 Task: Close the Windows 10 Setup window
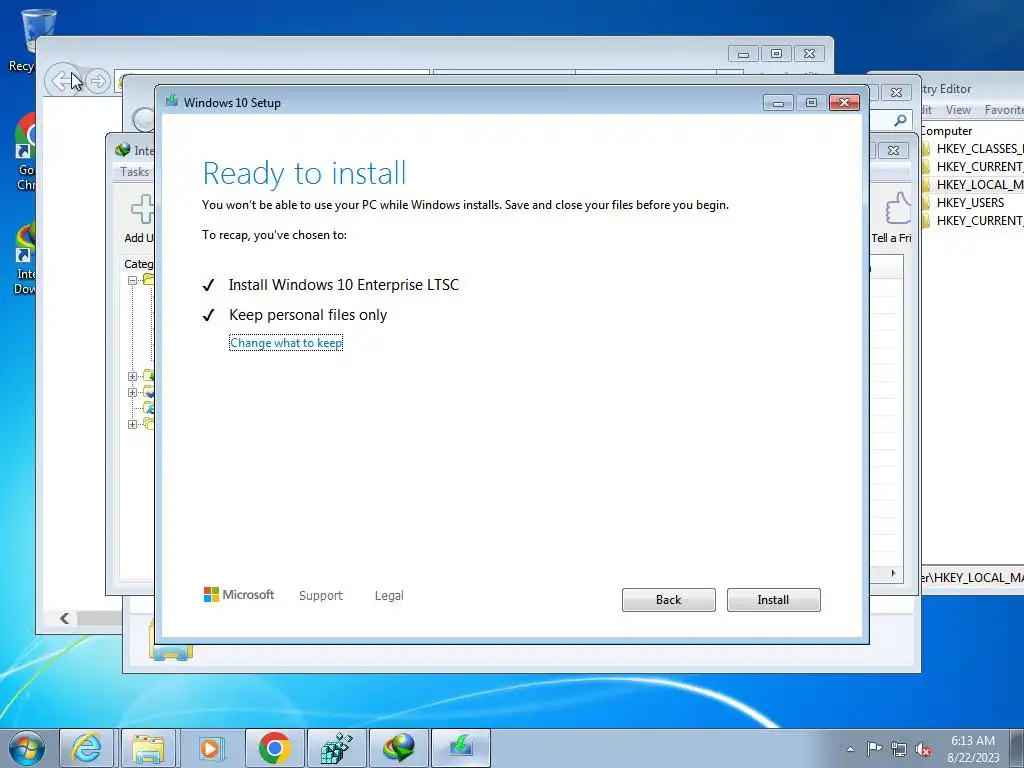pos(844,103)
